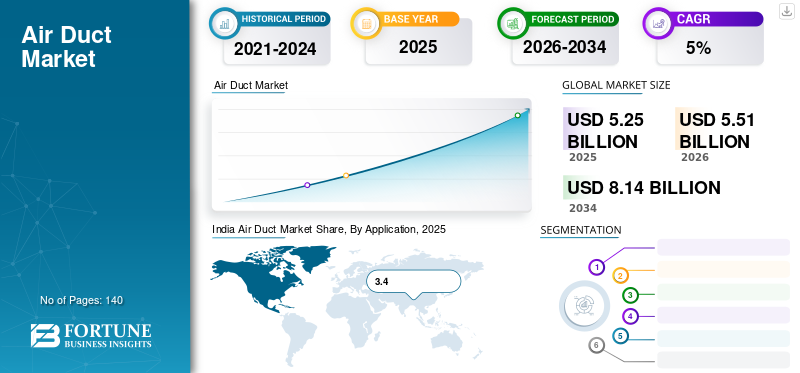The height and width of the screenshot is (373, 800).
Task: Click the 2025 base year value
Action: click(x=418, y=47)
